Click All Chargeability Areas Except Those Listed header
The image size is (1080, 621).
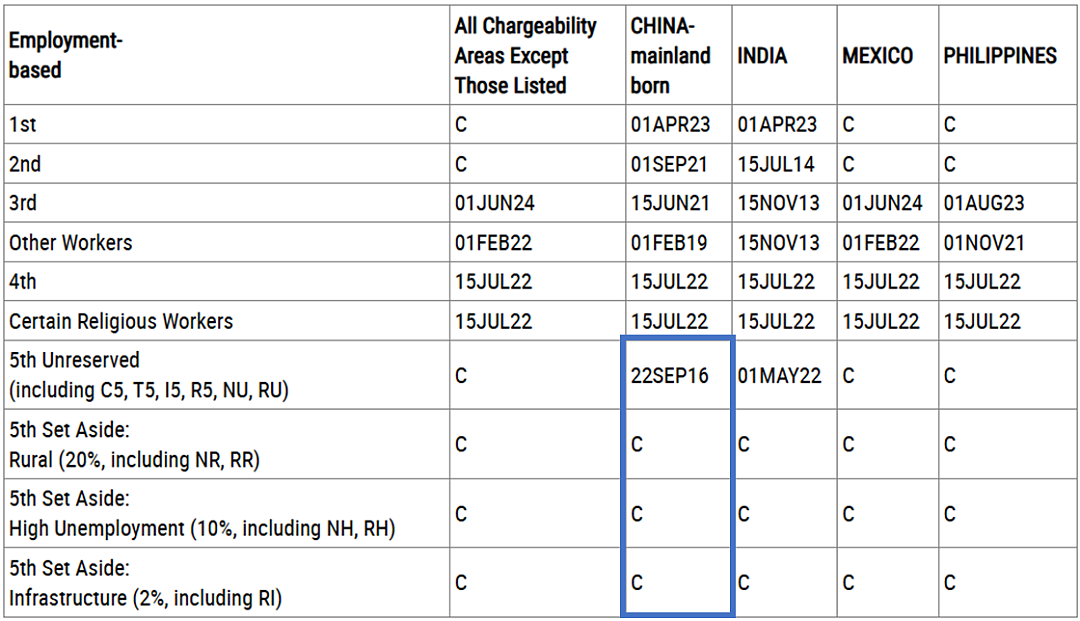click(x=526, y=56)
